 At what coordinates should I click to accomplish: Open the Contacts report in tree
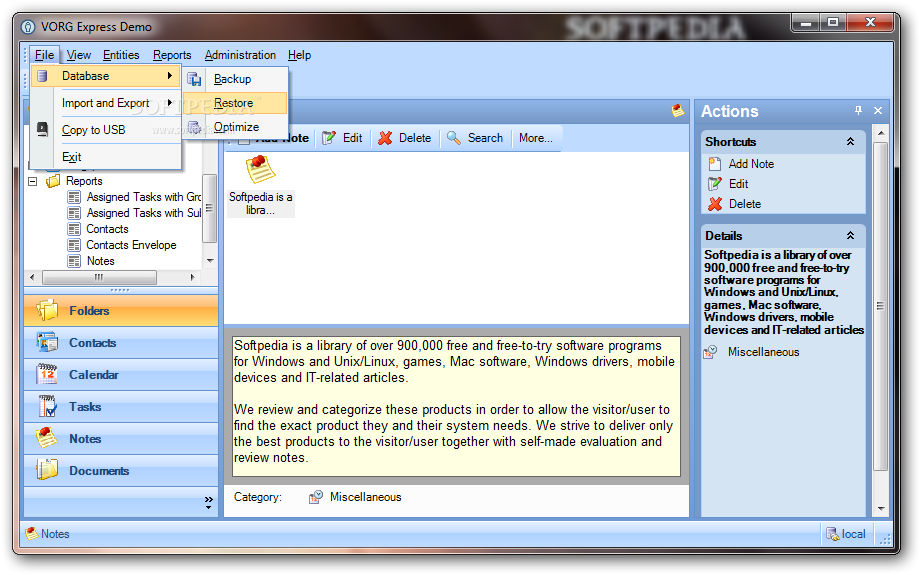(107, 229)
